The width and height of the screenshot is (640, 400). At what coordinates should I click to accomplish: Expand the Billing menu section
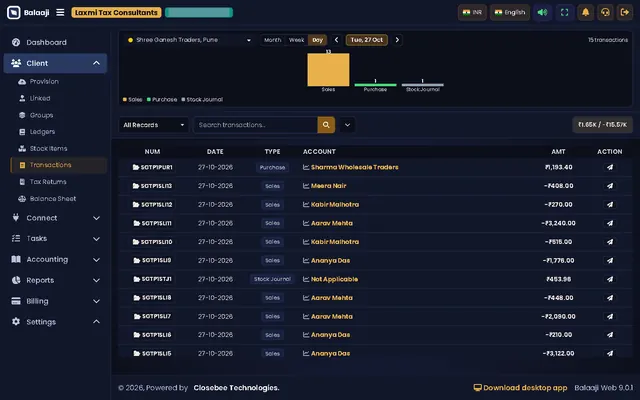point(55,301)
